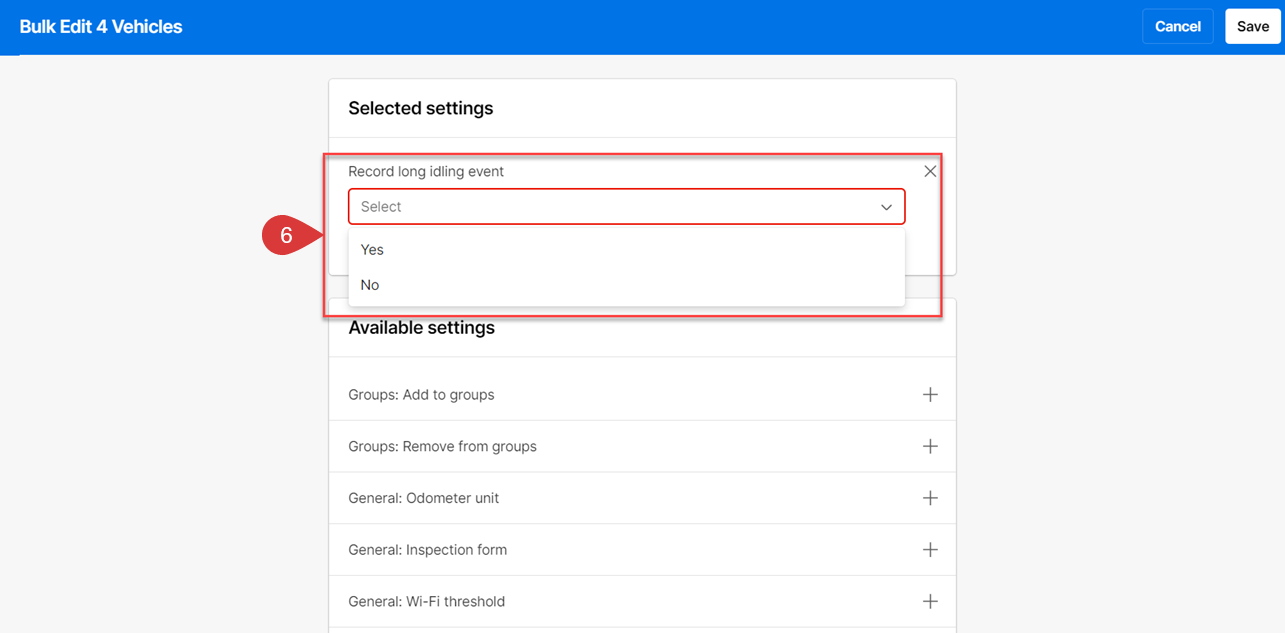The width and height of the screenshot is (1285, 633).
Task: Open the Record long idling event dropdown
Action: click(626, 207)
